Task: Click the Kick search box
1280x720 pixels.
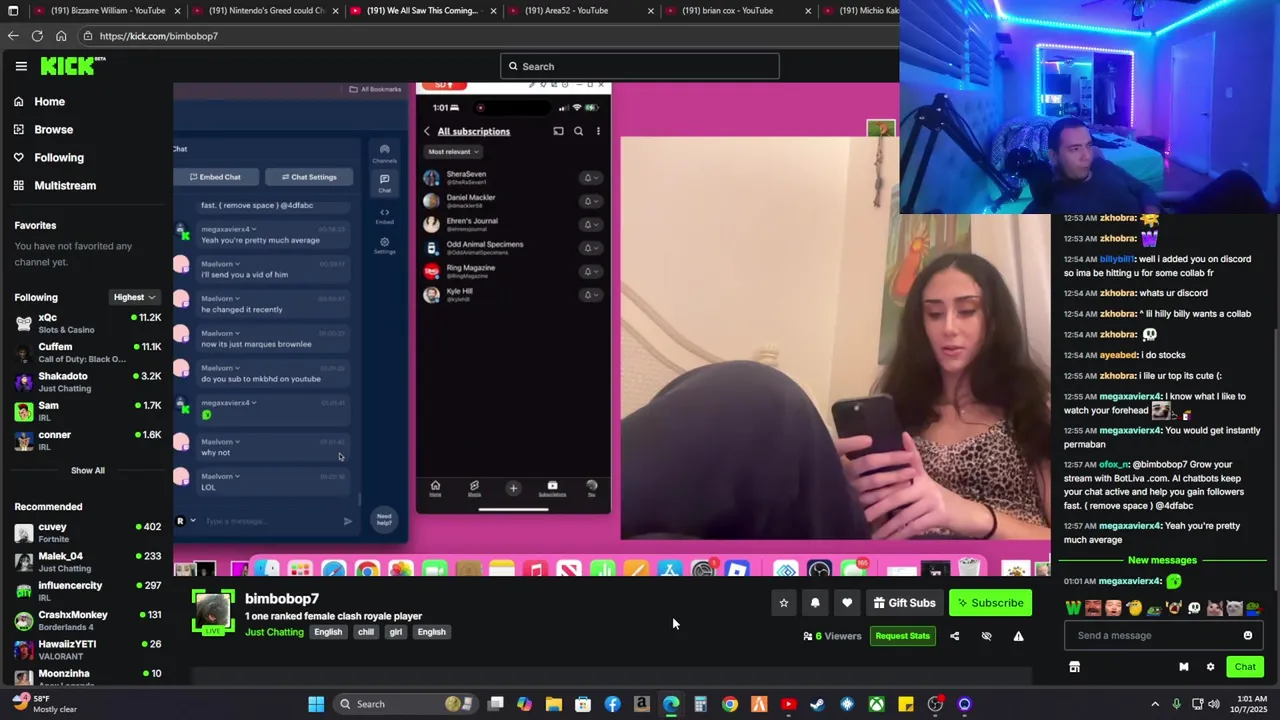Action: (639, 66)
